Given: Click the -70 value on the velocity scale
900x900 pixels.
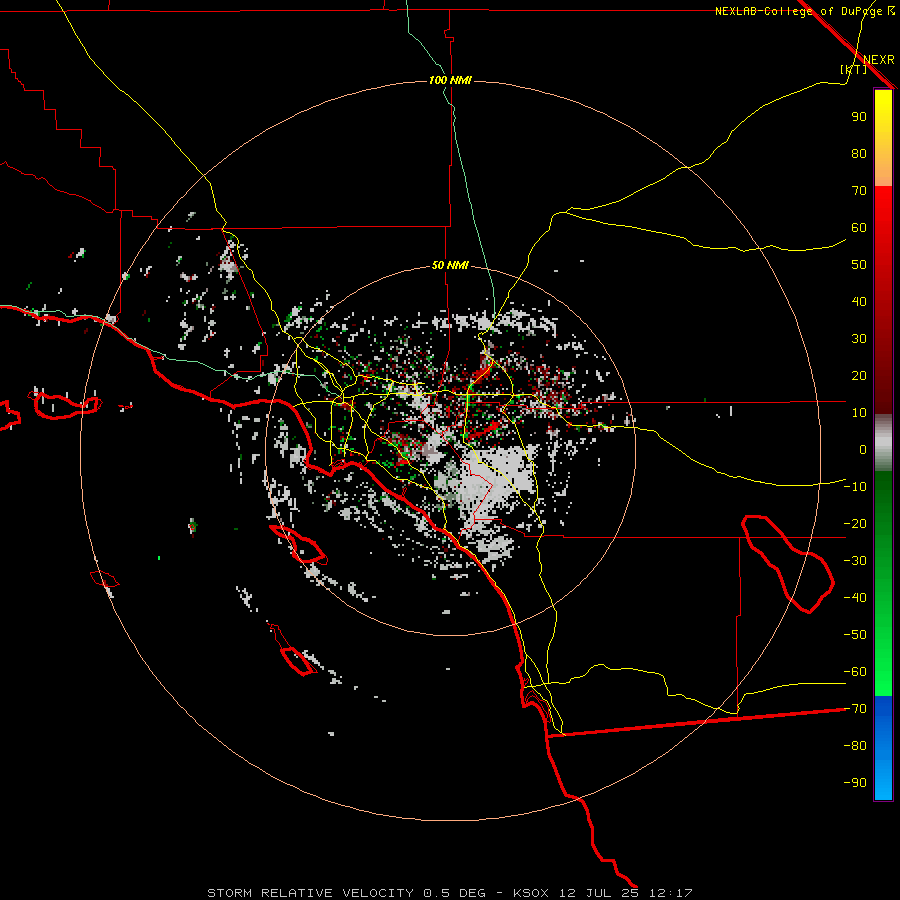Looking at the screenshot, I should (x=855, y=709).
